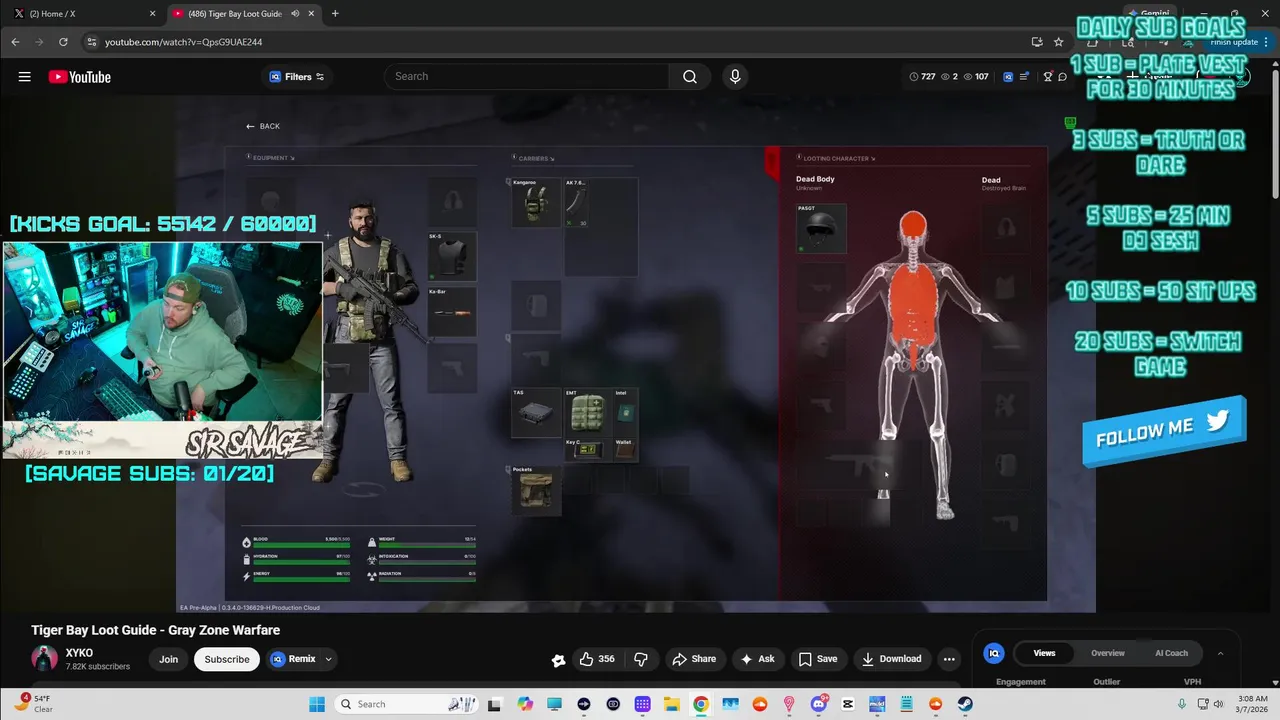This screenshot has width=1280, height=720.
Task: Collapse the vidIQ stats panel chevron
Action: pyautogui.click(x=1220, y=653)
